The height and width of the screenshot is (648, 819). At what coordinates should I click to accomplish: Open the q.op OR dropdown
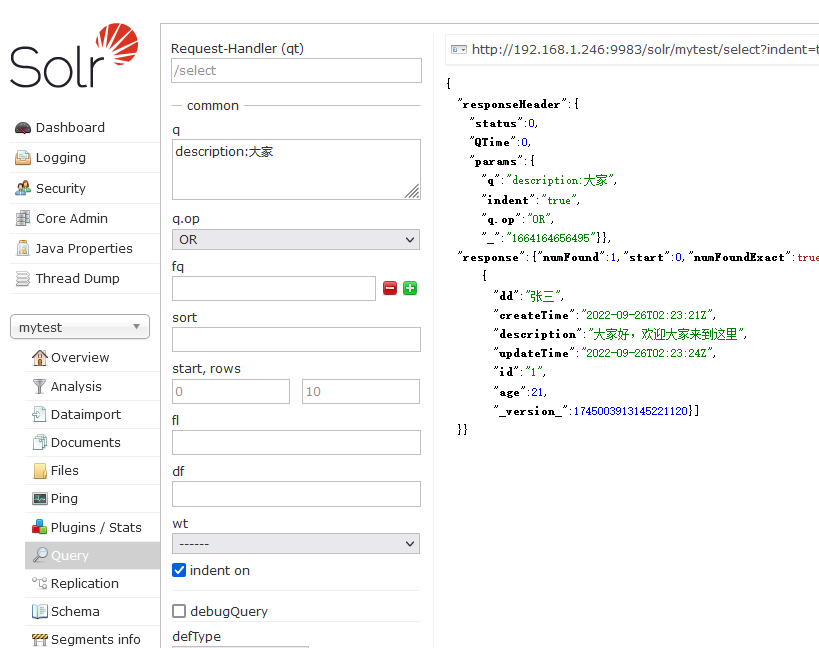[296, 240]
